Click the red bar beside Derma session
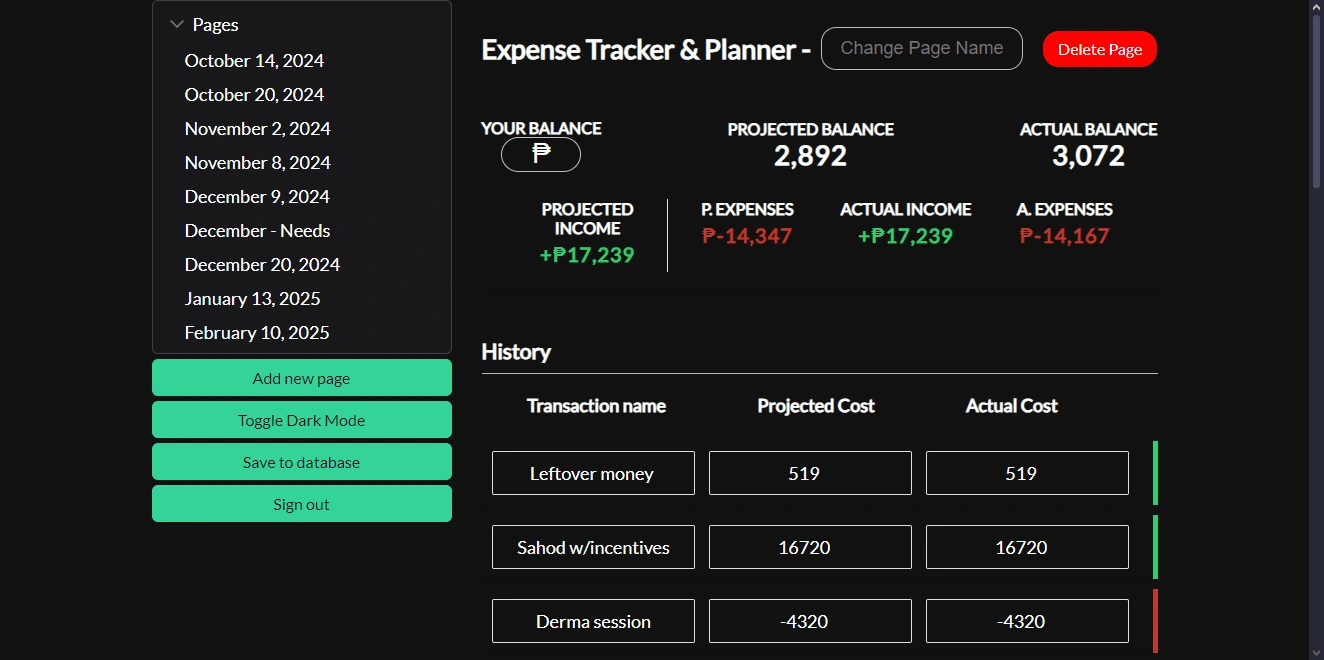Screen dimensions: 1324x660 [x=1155, y=621]
